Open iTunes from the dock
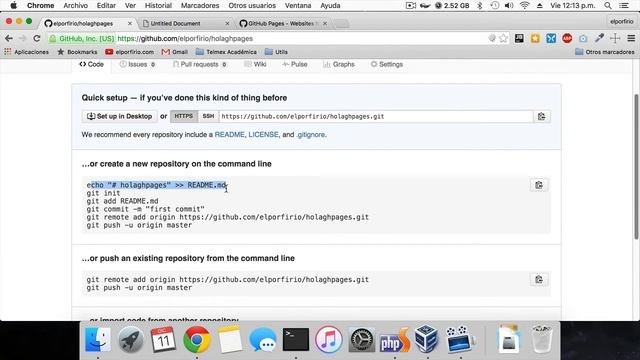The image size is (640, 360). [x=328, y=339]
